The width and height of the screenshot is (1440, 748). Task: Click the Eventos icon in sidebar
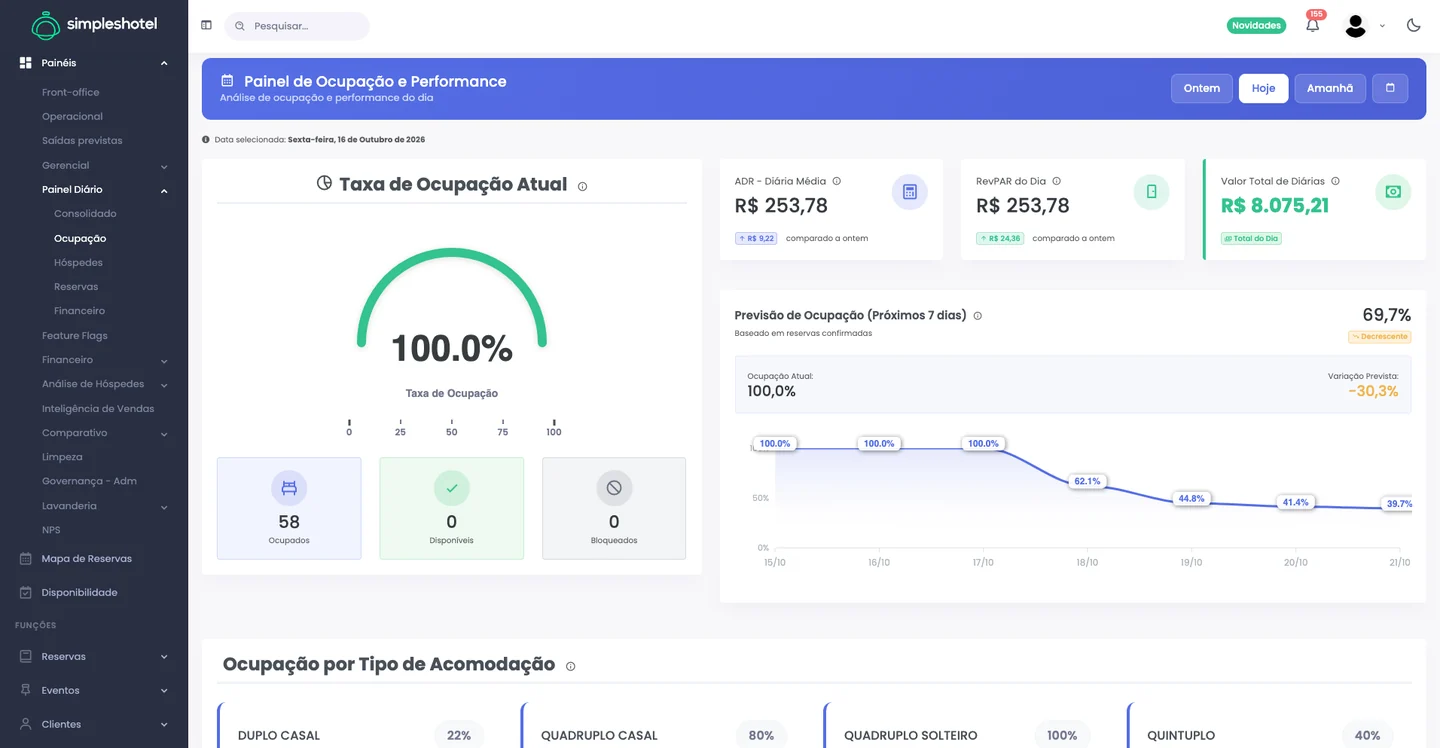pos(26,690)
